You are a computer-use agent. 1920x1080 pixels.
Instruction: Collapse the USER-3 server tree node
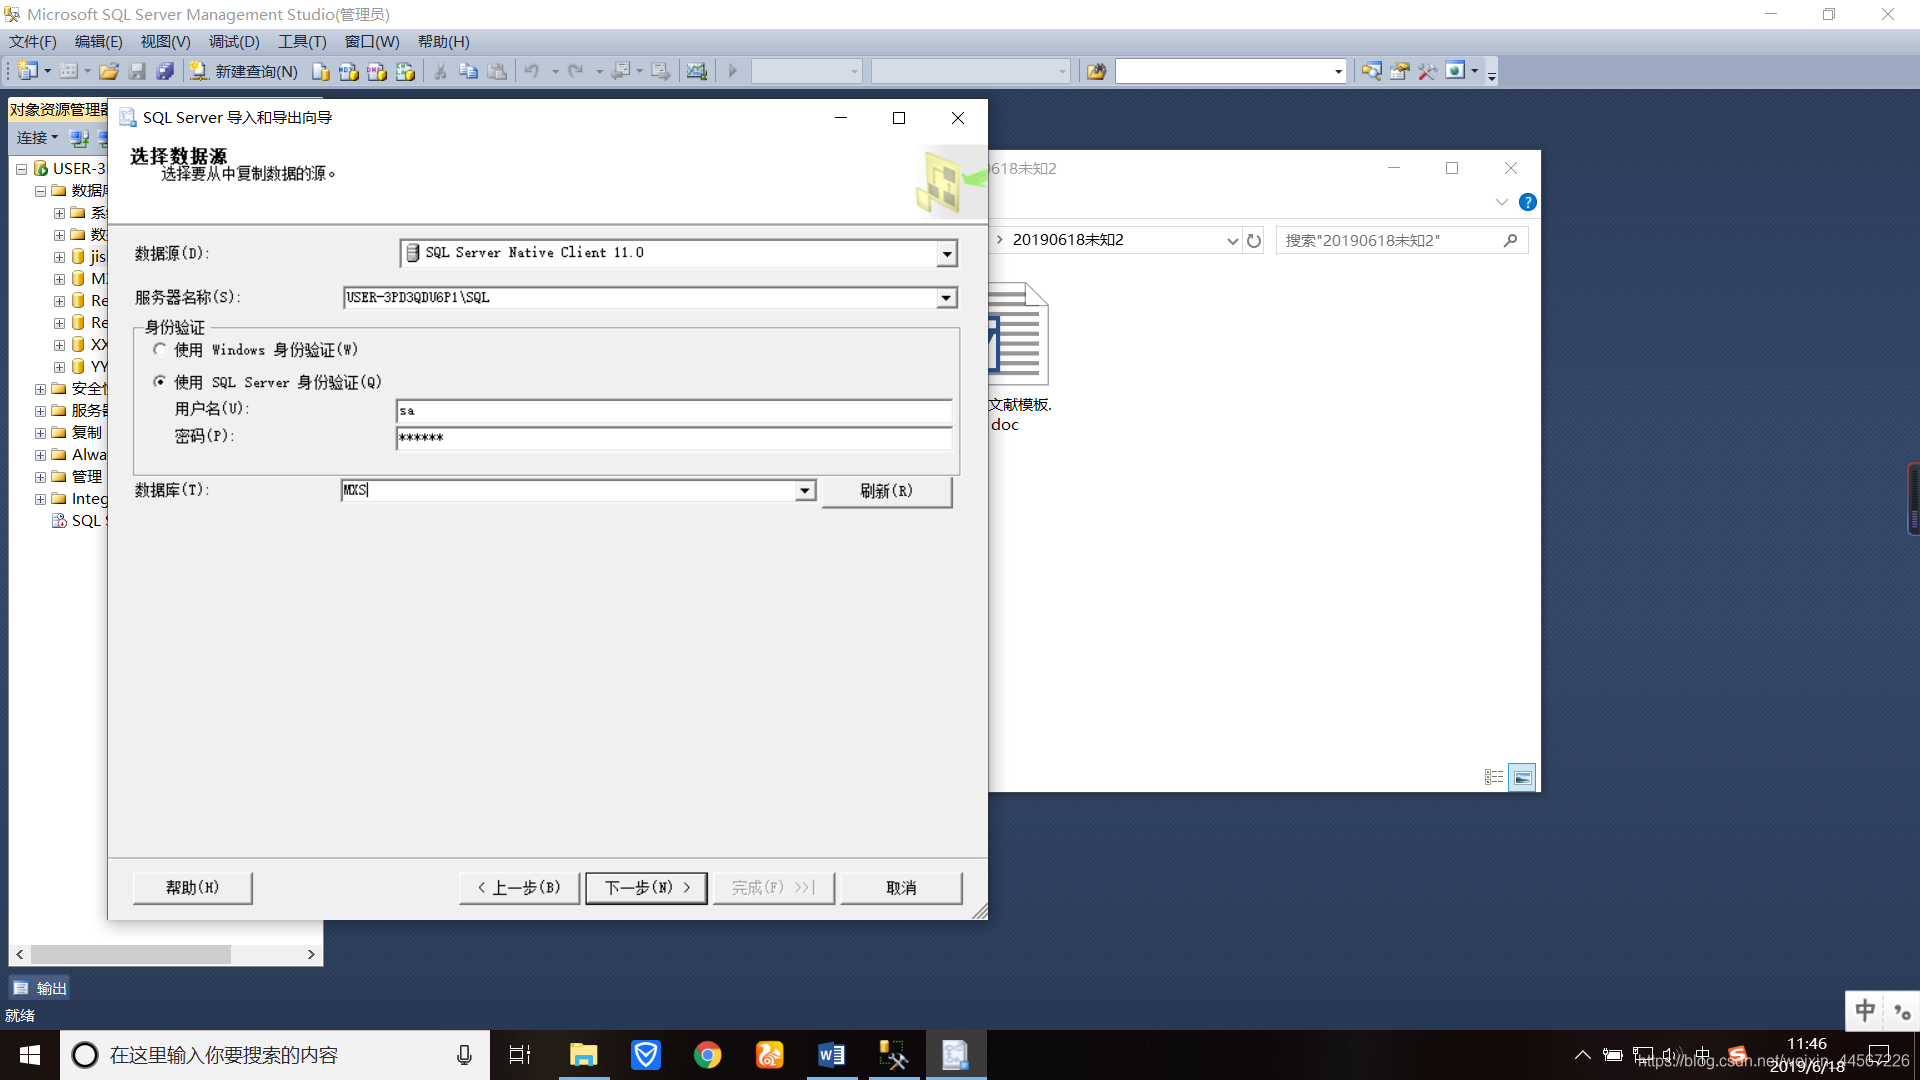click(x=21, y=169)
